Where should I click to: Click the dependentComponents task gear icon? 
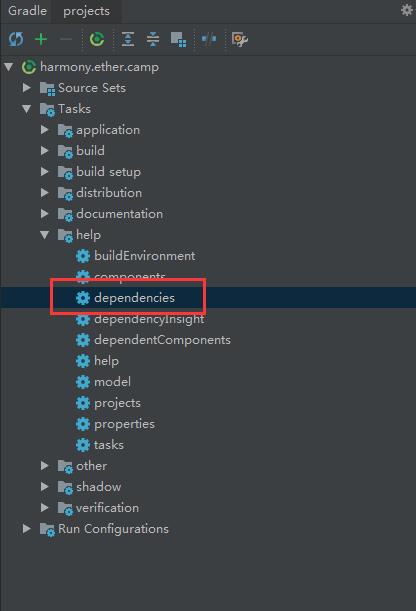click(83, 340)
